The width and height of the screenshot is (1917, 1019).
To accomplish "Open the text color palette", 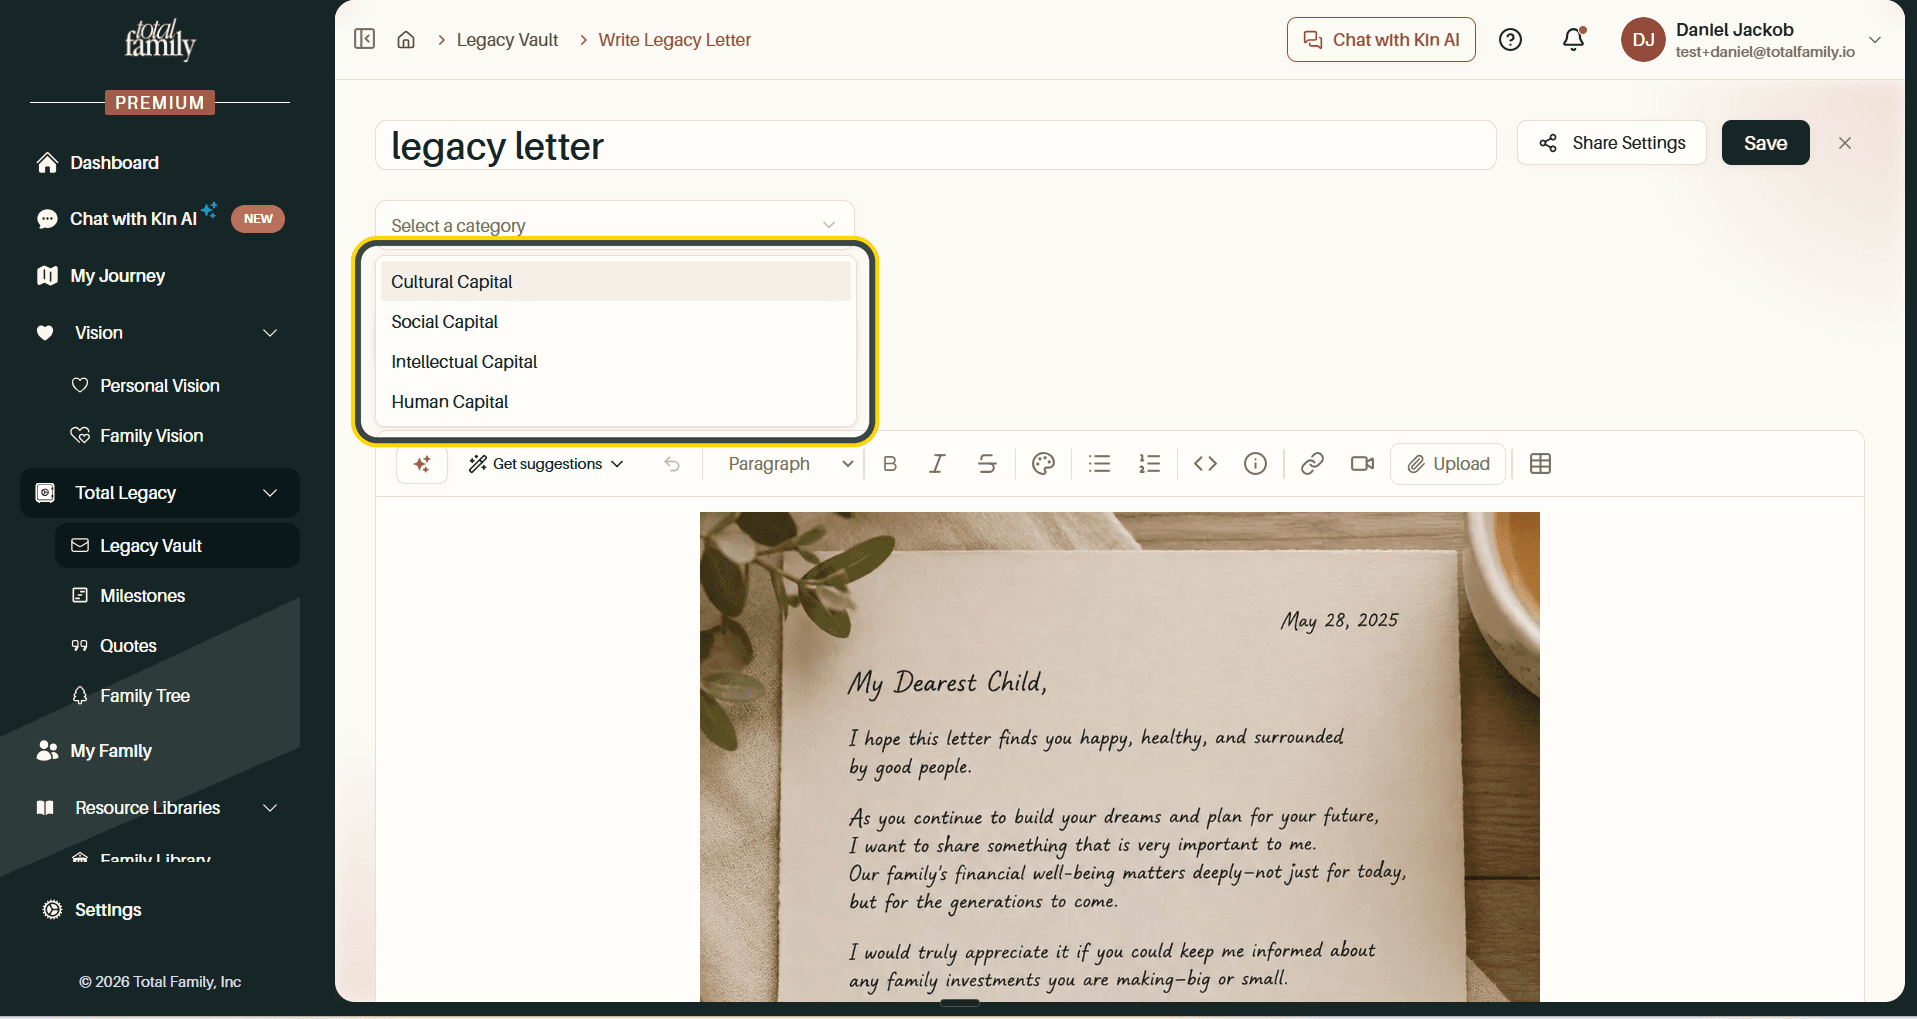I will [x=1043, y=464].
